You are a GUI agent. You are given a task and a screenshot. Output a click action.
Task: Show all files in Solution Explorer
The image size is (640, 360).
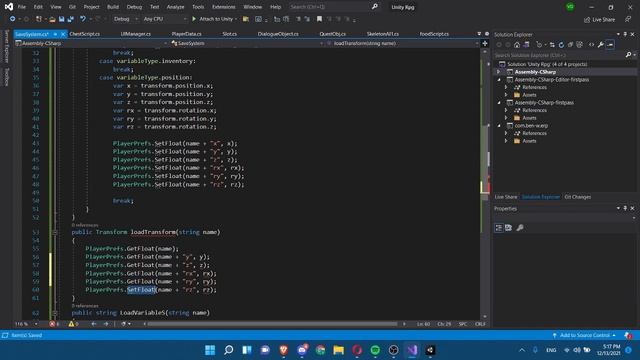(x=580, y=44)
